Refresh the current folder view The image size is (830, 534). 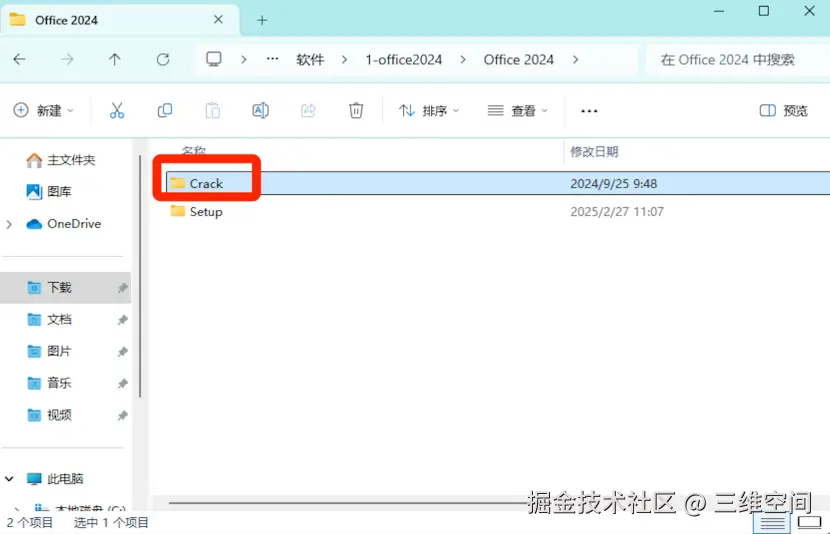[x=163, y=59]
